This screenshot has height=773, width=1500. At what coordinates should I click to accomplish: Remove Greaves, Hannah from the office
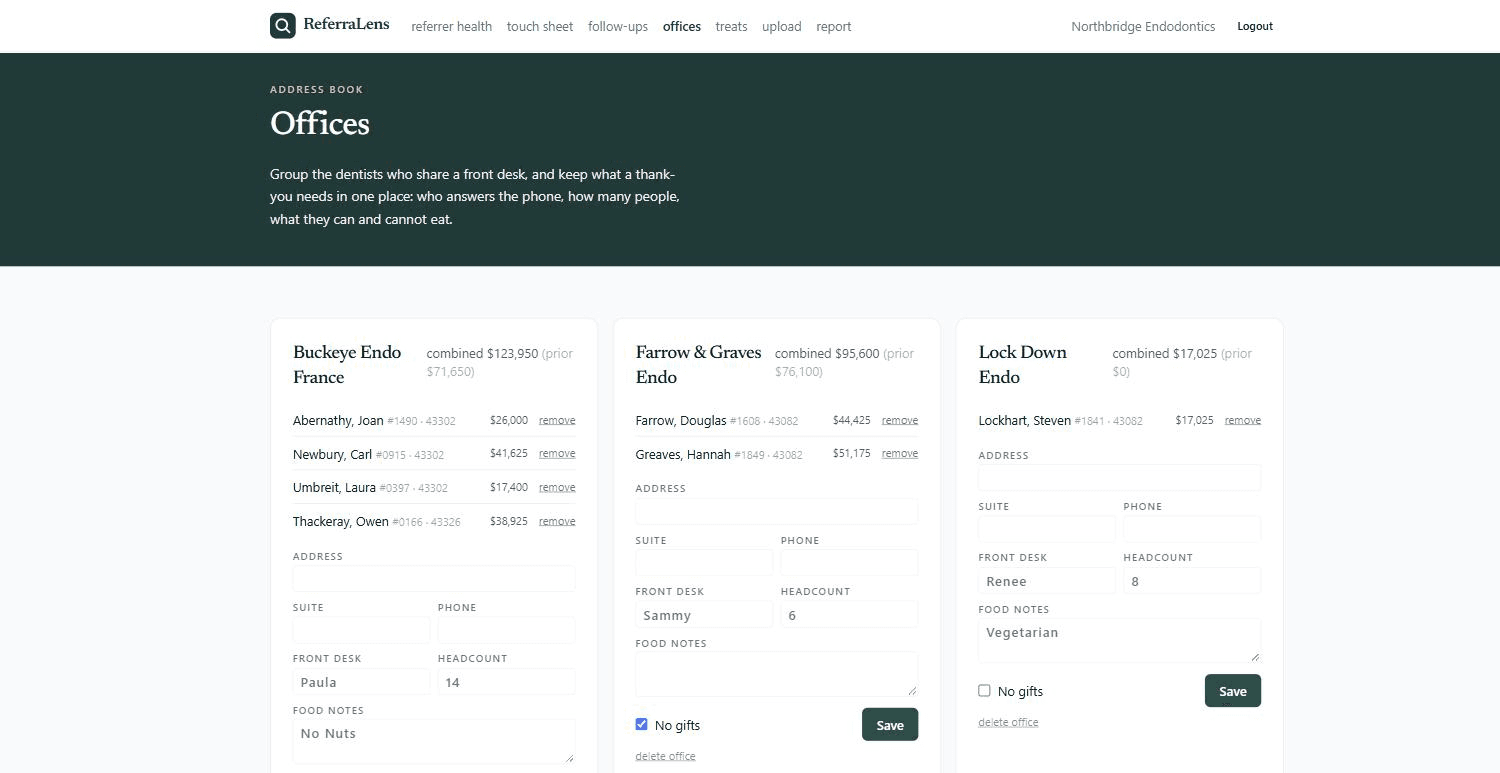(900, 454)
